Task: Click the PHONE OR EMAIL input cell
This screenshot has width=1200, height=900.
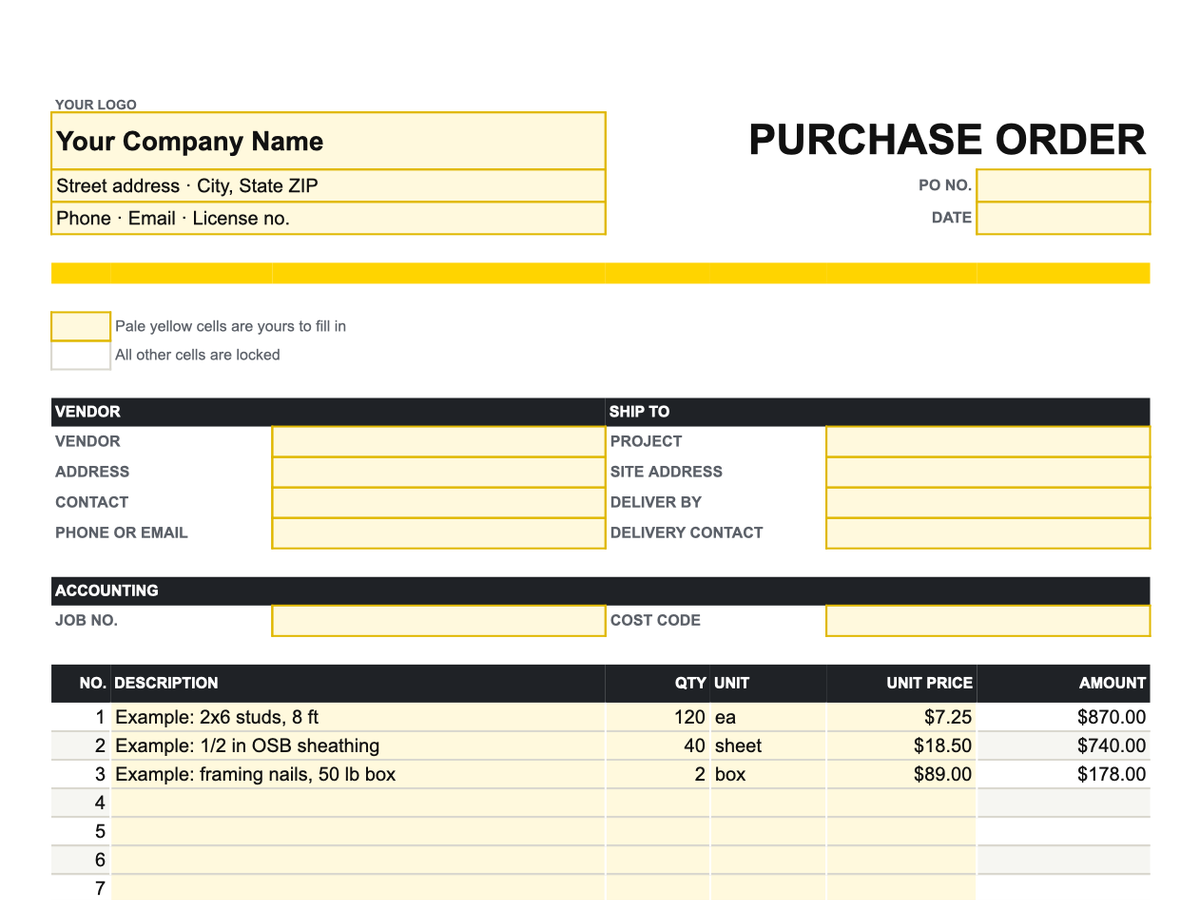Action: [438, 533]
